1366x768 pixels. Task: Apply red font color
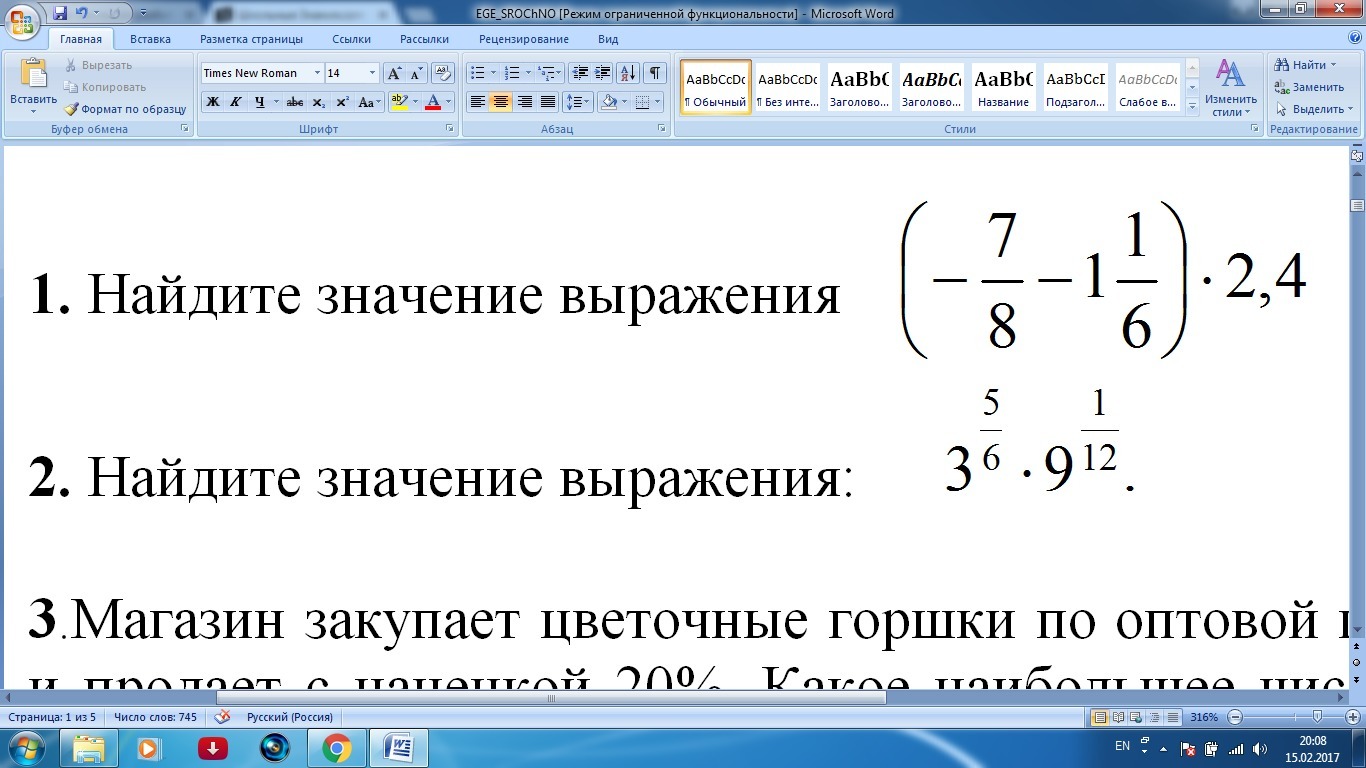432,102
